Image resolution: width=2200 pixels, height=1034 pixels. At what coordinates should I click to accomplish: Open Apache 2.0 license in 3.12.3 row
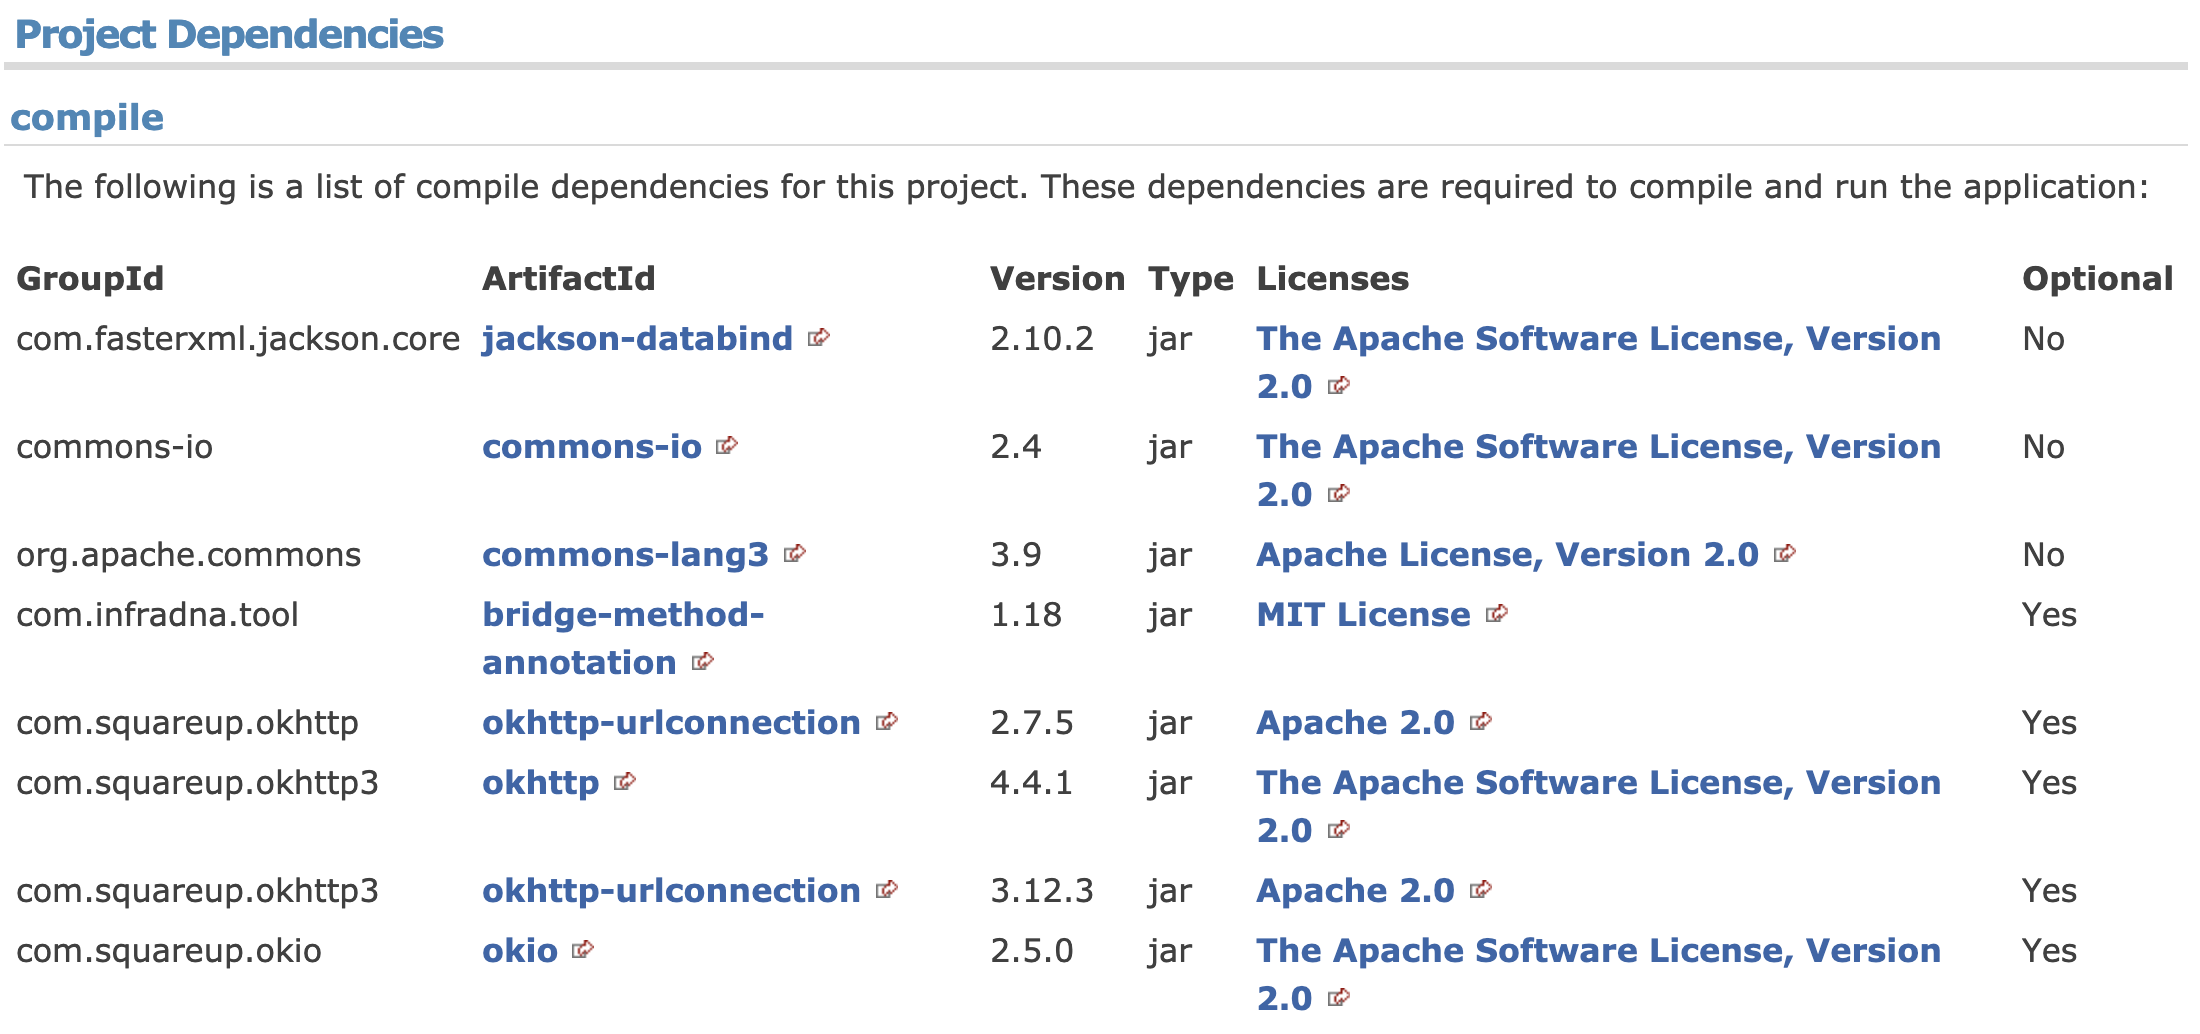pyautogui.click(x=1355, y=891)
